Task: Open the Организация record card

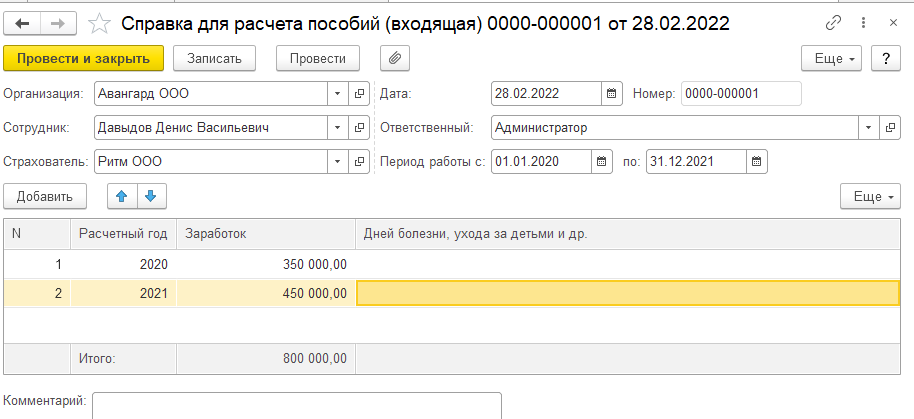Action: click(x=359, y=94)
